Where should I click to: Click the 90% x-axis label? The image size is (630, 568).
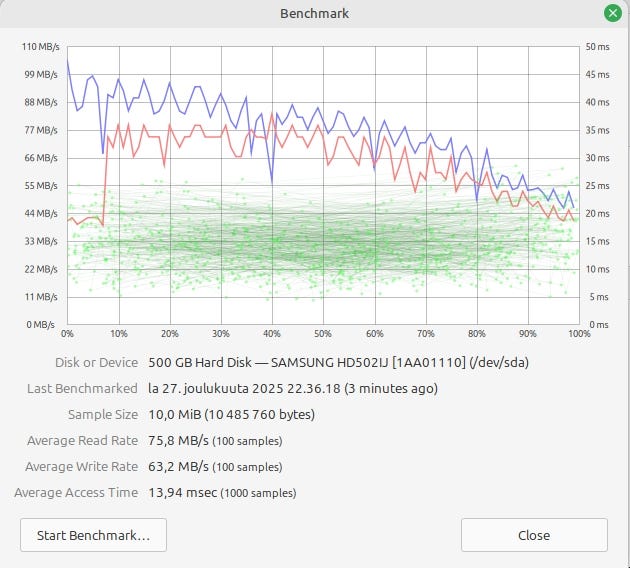528,334
